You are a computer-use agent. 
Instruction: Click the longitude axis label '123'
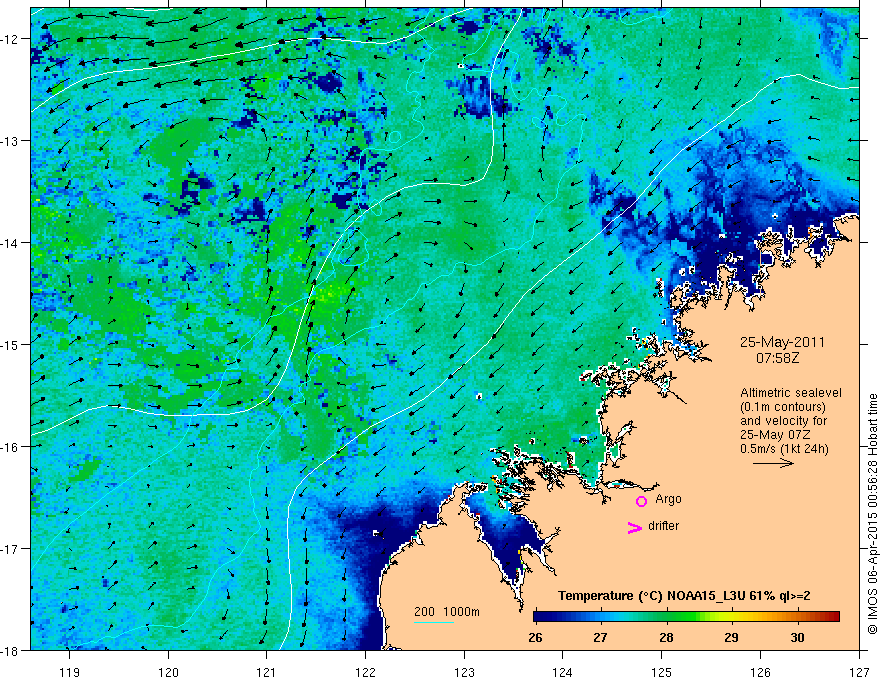[464, 672]
